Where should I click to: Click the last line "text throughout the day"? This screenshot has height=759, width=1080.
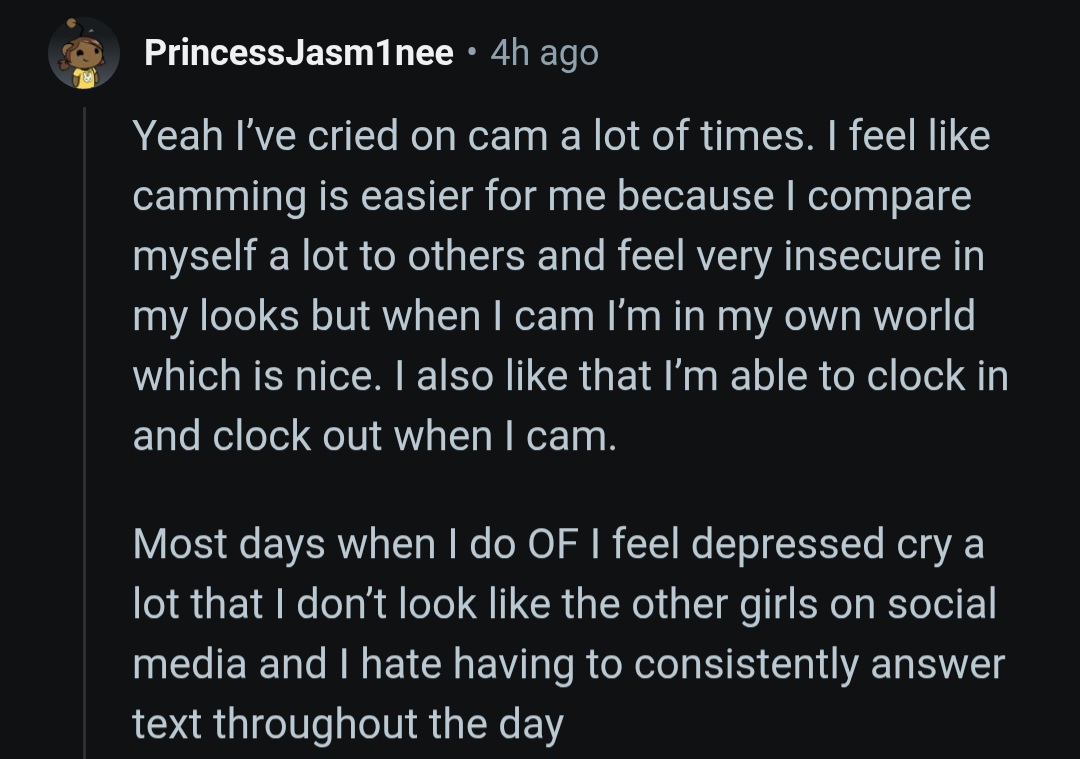tap(348, 725)
